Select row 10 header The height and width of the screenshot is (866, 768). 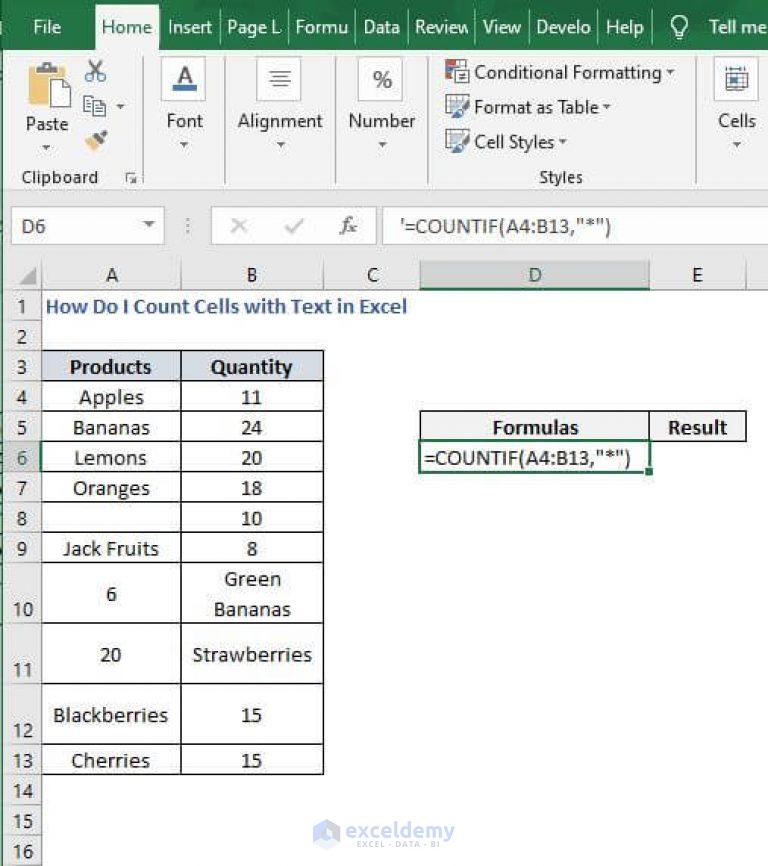pos(23,594)
